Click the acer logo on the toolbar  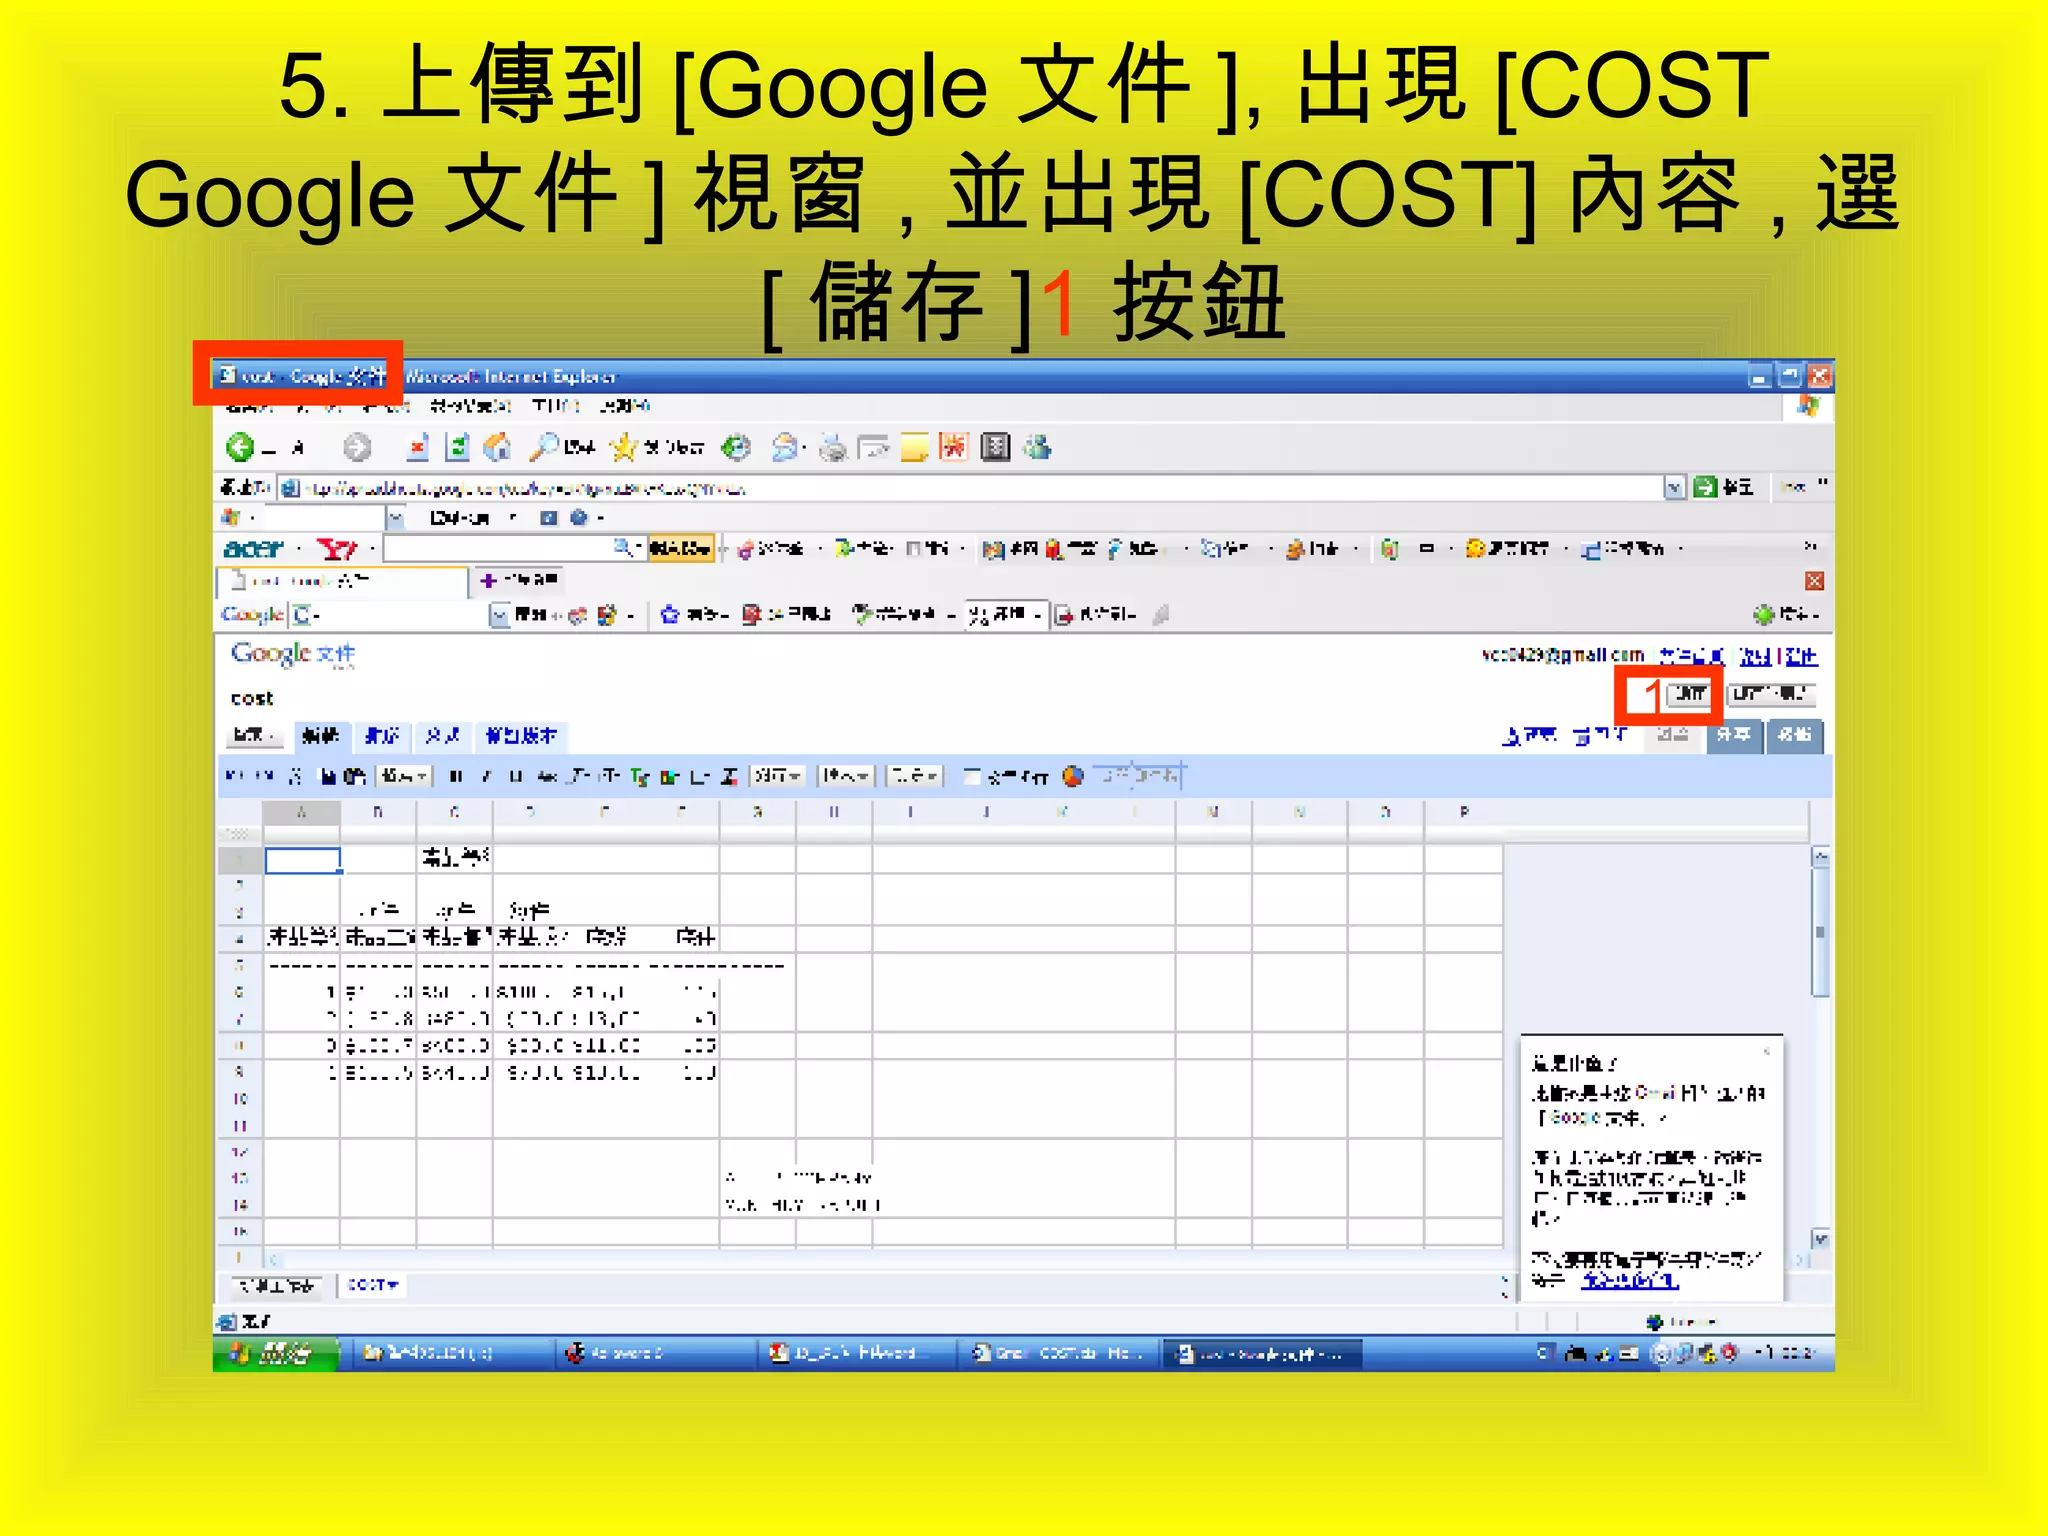pyautogui.click(x=253, y=548)
